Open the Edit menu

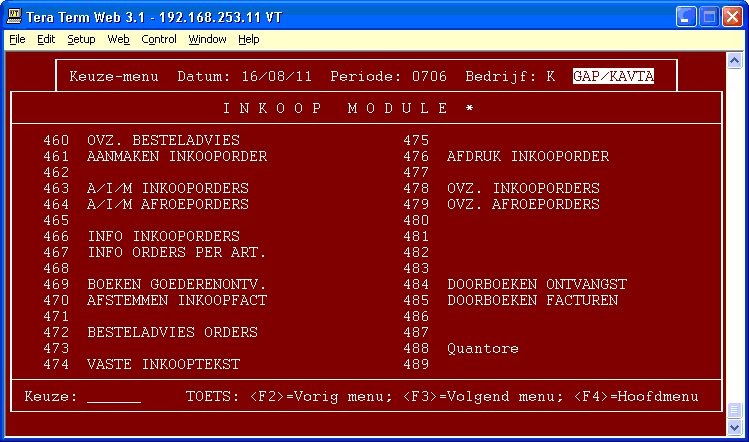tap(46, 39)
